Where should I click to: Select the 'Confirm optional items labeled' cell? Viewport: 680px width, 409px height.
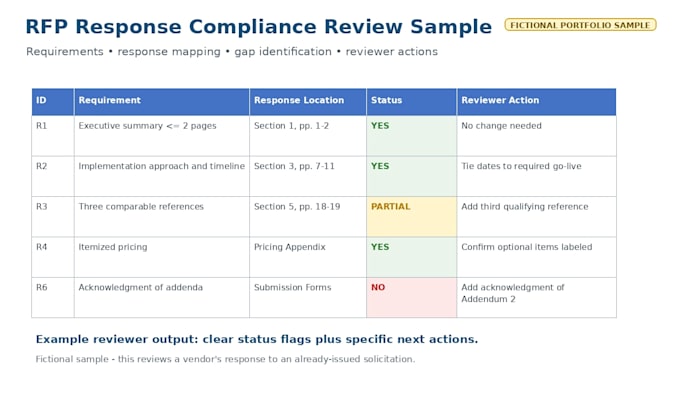(x=536, y=257)
